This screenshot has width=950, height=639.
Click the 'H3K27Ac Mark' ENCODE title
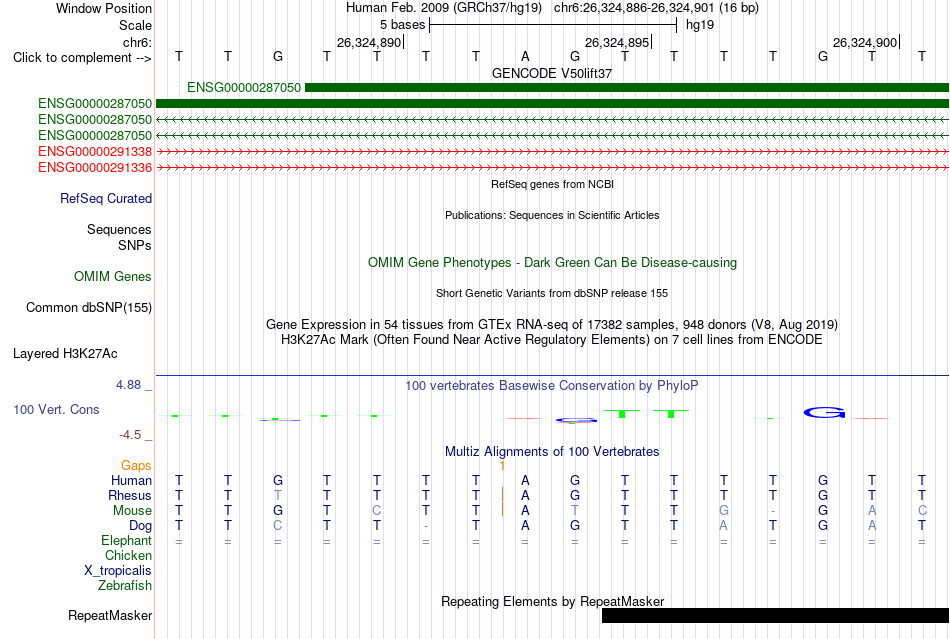[x=552, y=340]
